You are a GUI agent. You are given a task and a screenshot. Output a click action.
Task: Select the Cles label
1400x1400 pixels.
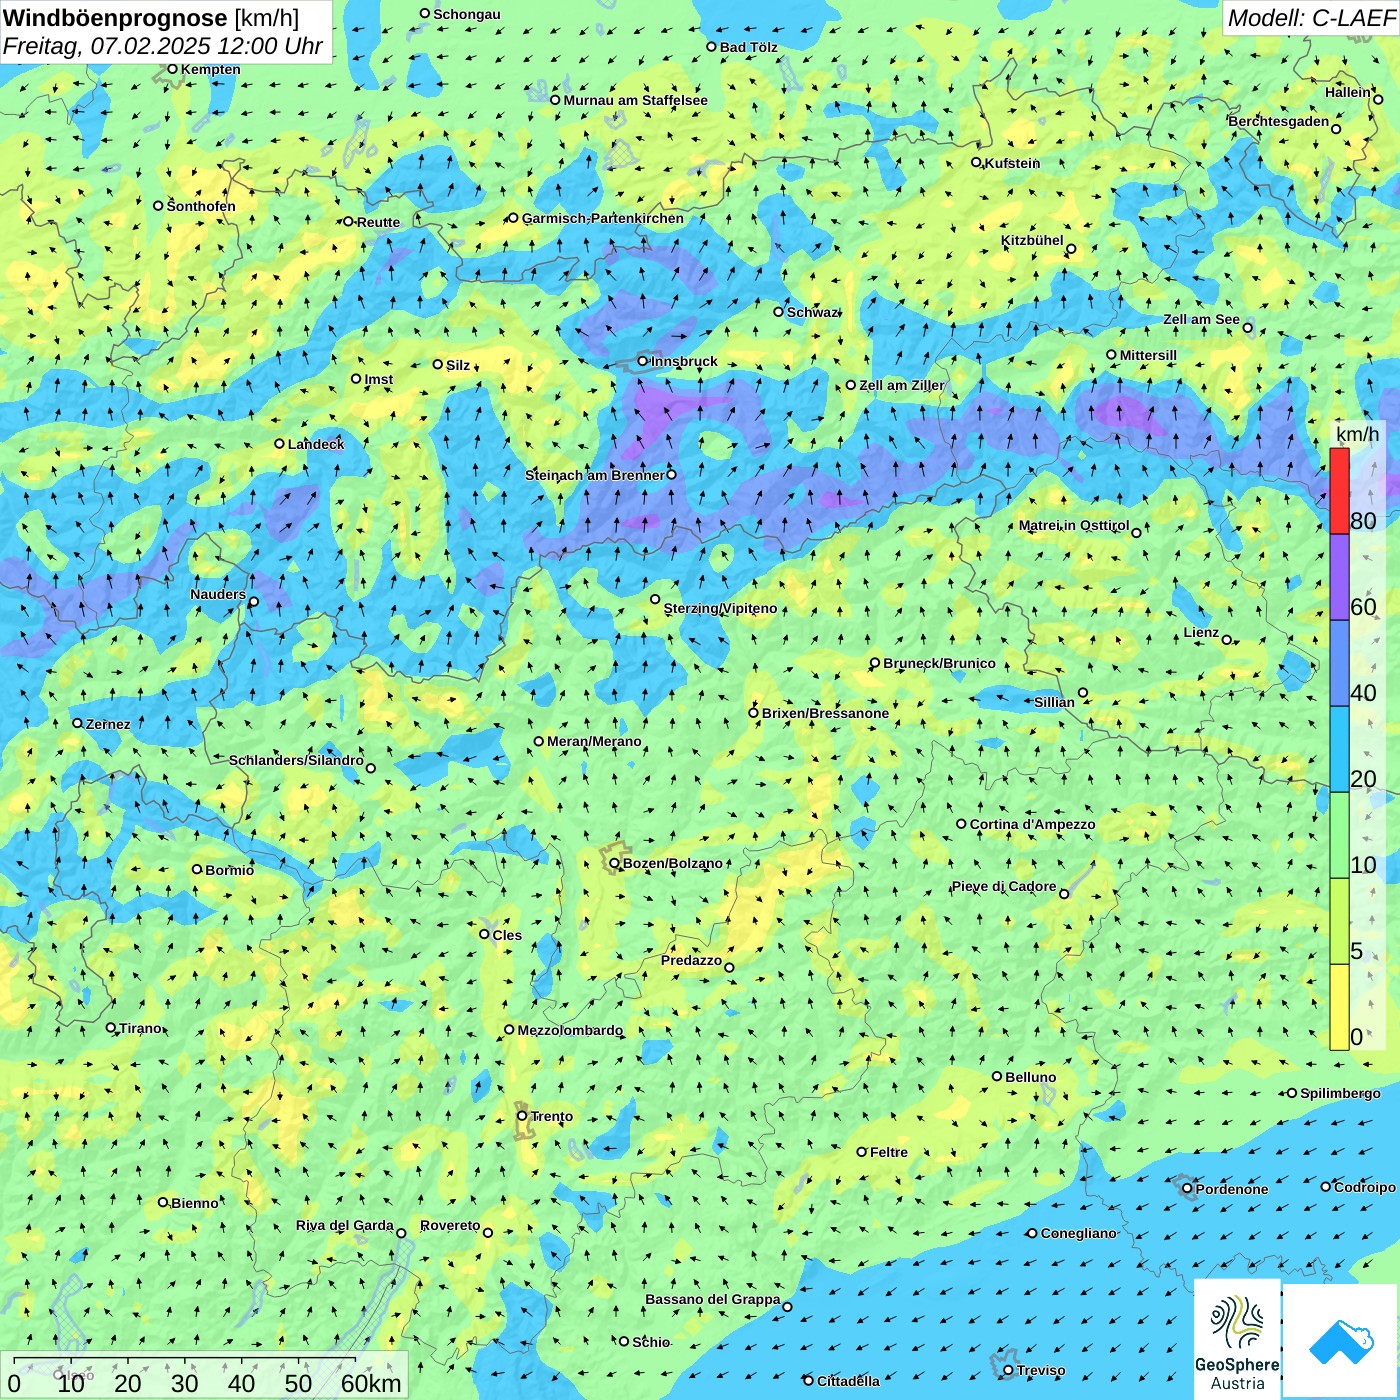coord(507,935)
